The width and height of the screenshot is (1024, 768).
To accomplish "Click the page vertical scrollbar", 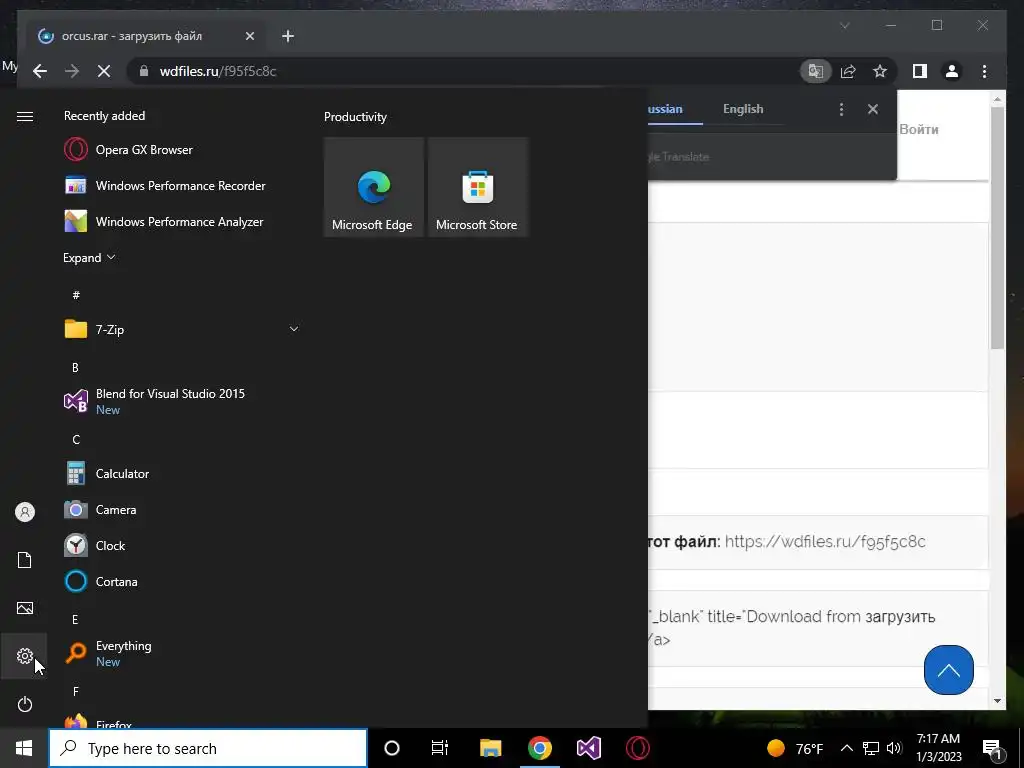I will click(x=997, y=229).
